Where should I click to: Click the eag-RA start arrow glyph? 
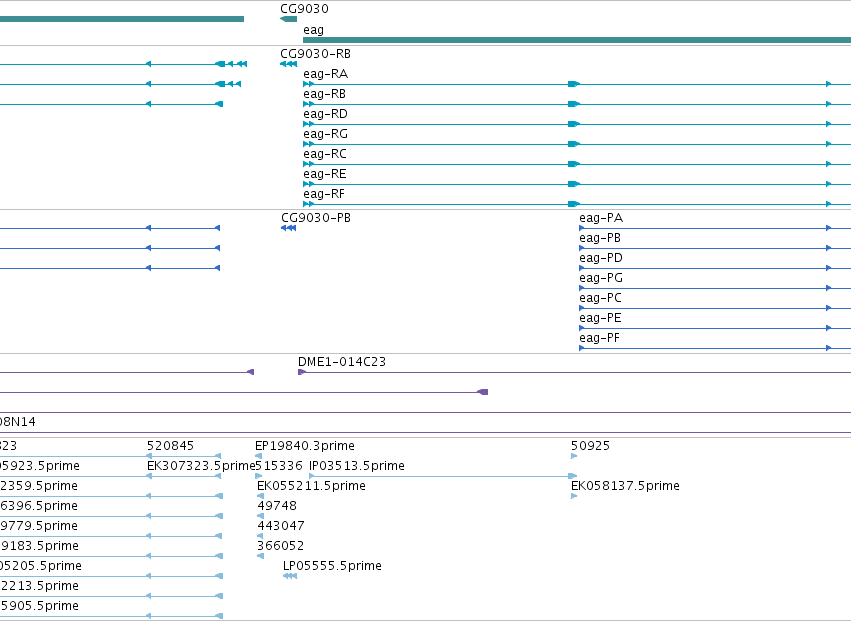(x=308, y=84)
